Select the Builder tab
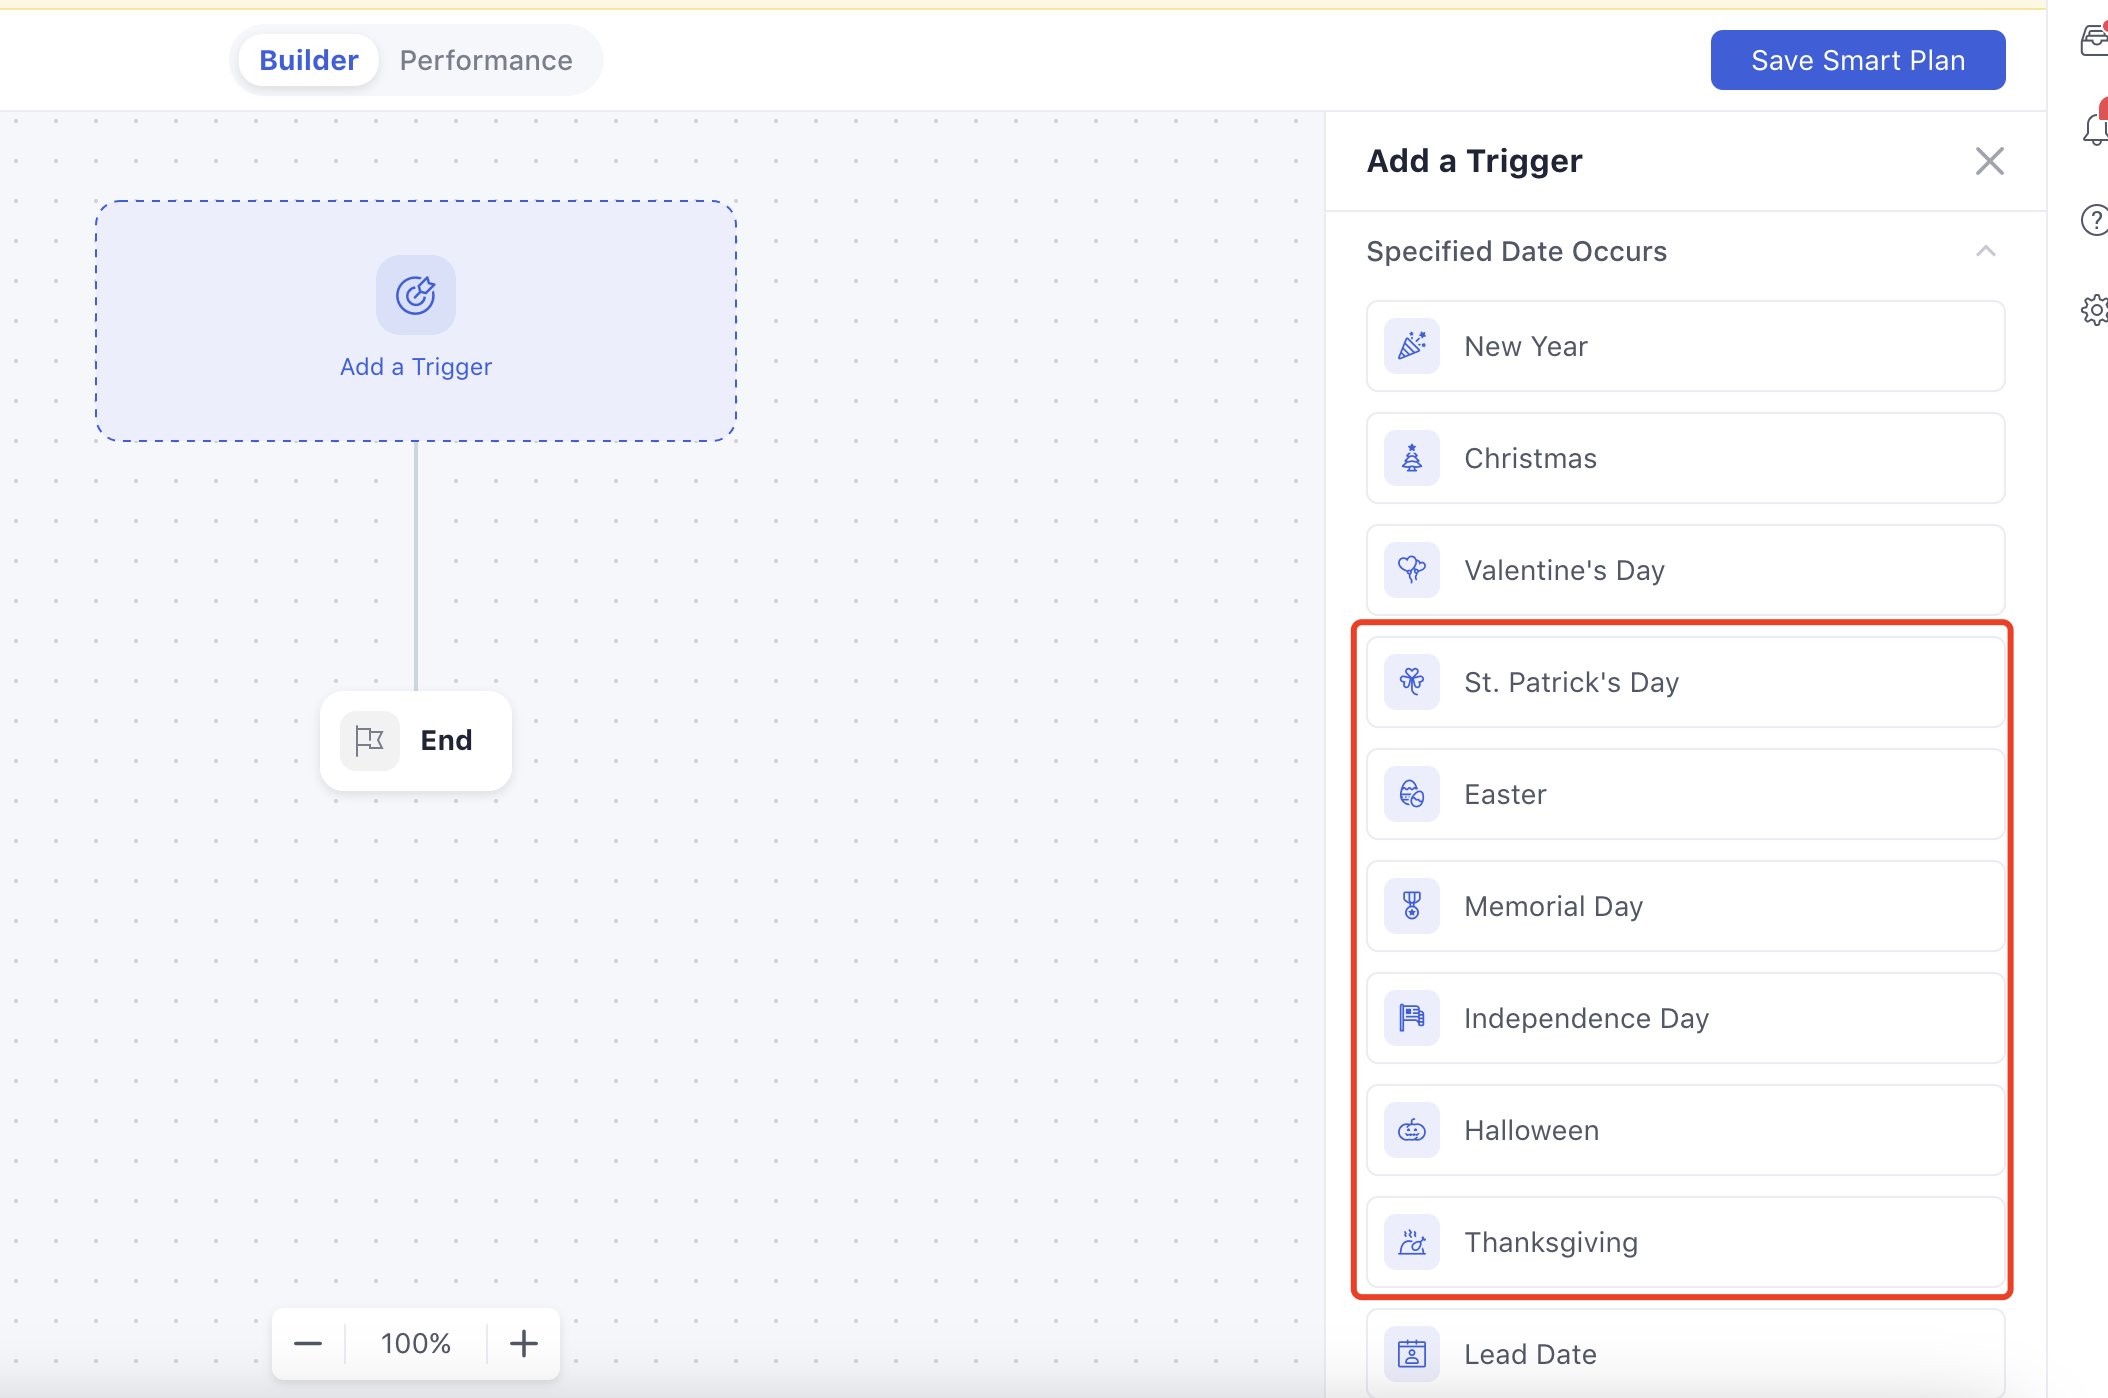The image size is (2108, 1398). (x=308, y=60)
